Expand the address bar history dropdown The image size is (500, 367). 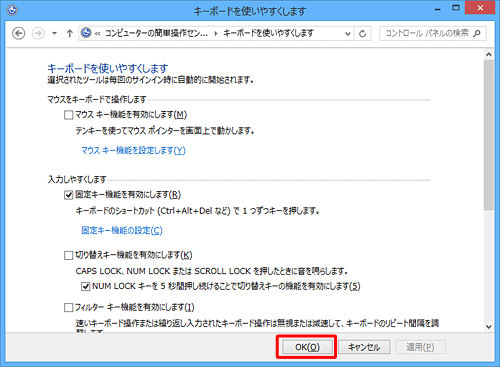[x=348, y=33]
